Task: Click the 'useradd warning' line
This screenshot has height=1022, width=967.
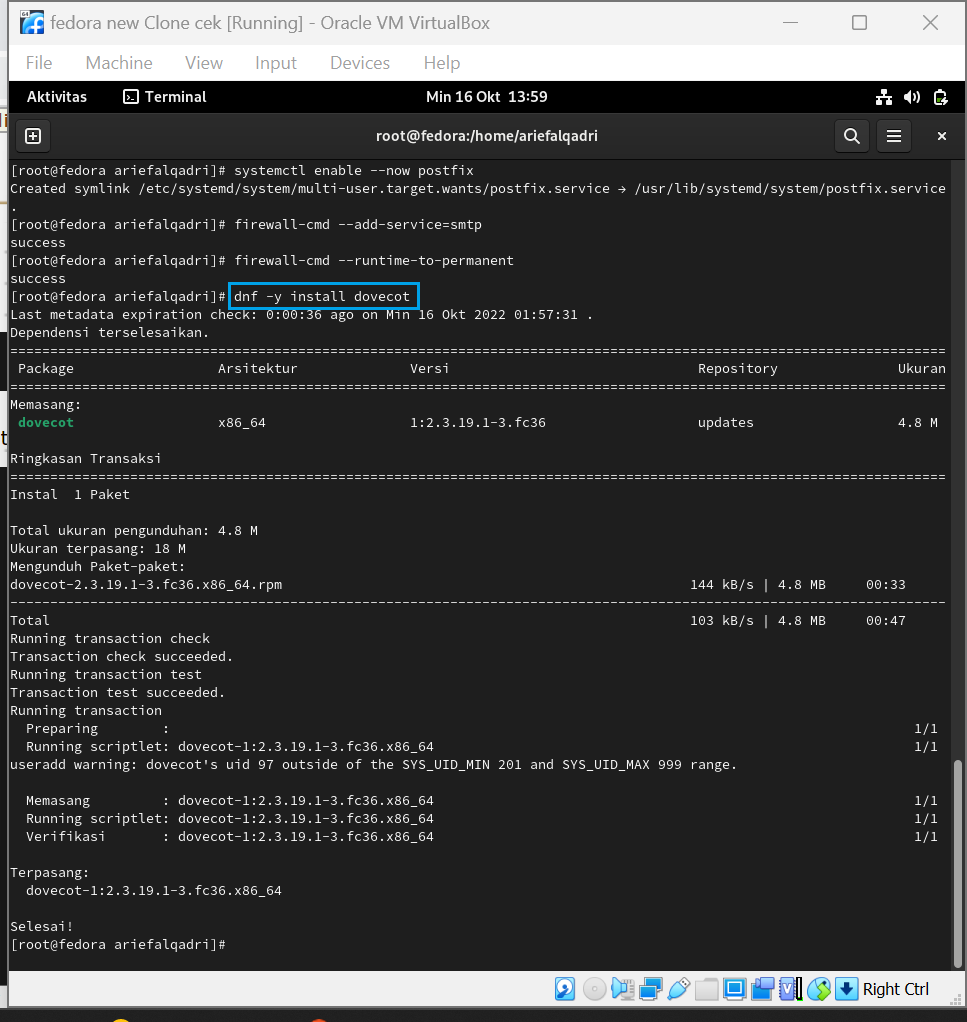Action: coord(373,765)
